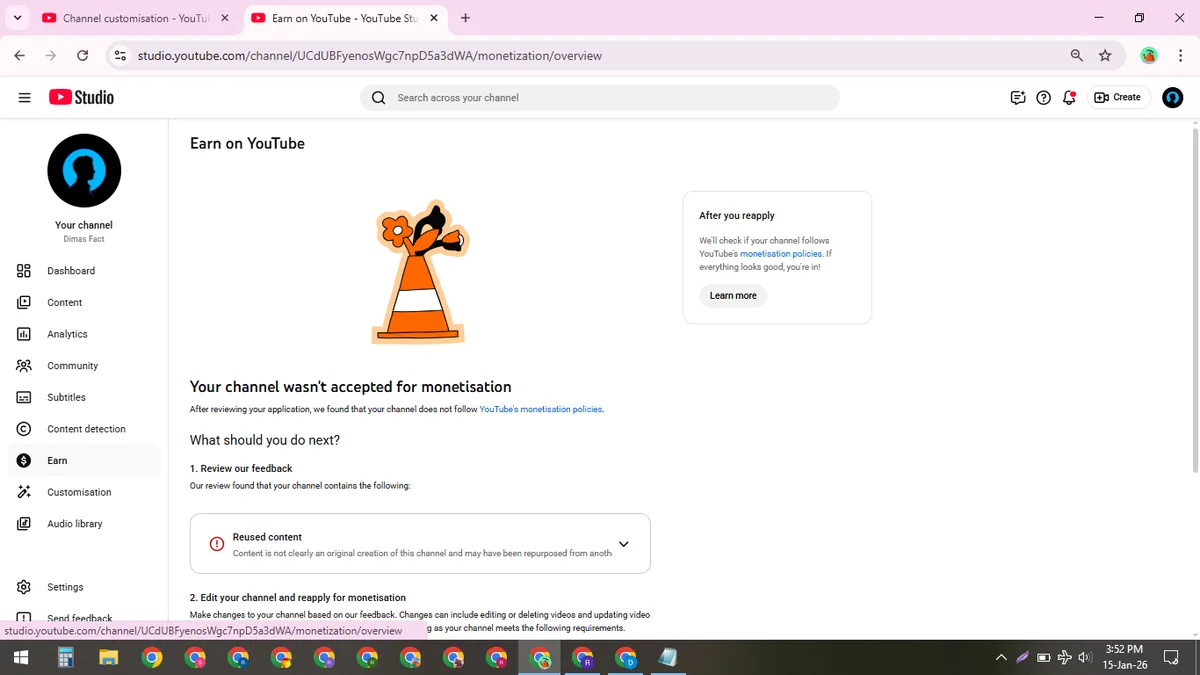Click the YouTube Studio logo
Viewport: 1200px width, 675px height.
tap(81, 97)
